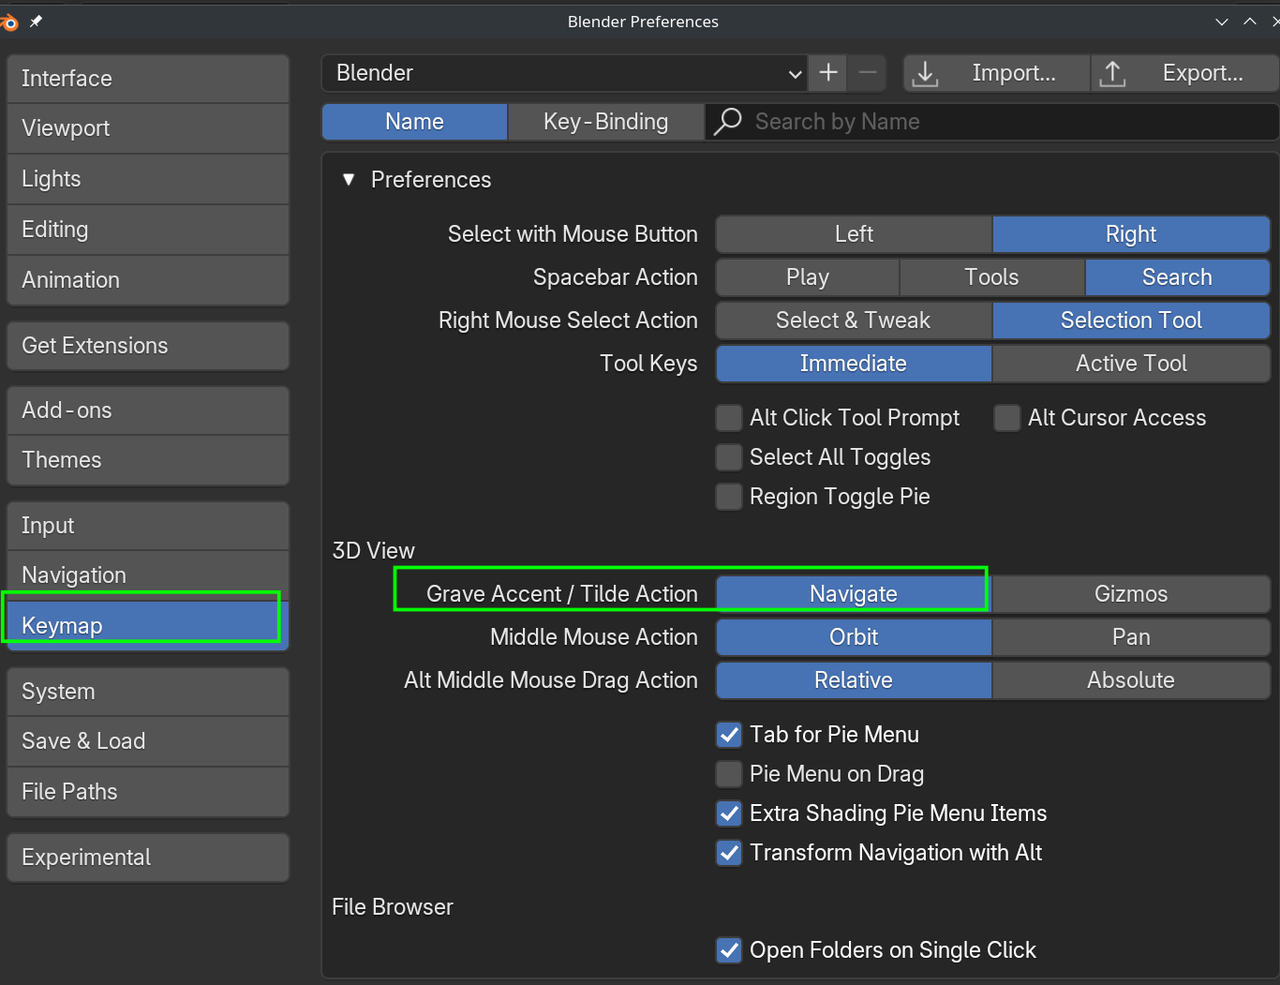Disable Extra Shading Pie Menu Items
The height and width of the screenshot is (985, 1280).
click(729, 814)
